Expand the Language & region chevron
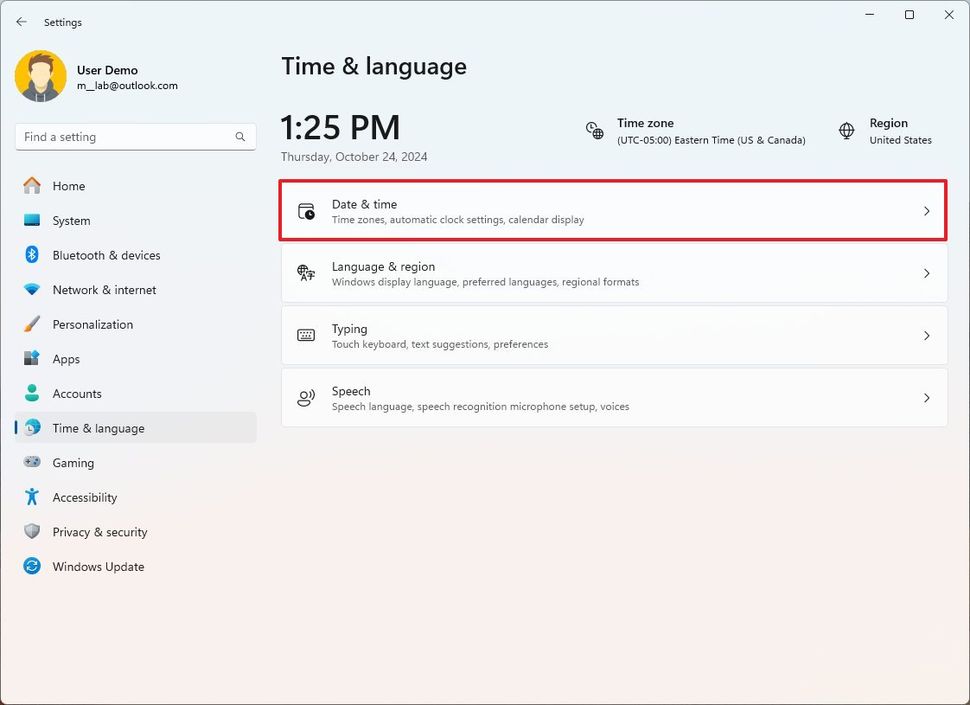The image size is (970, 705). click(x=925, y=273)
